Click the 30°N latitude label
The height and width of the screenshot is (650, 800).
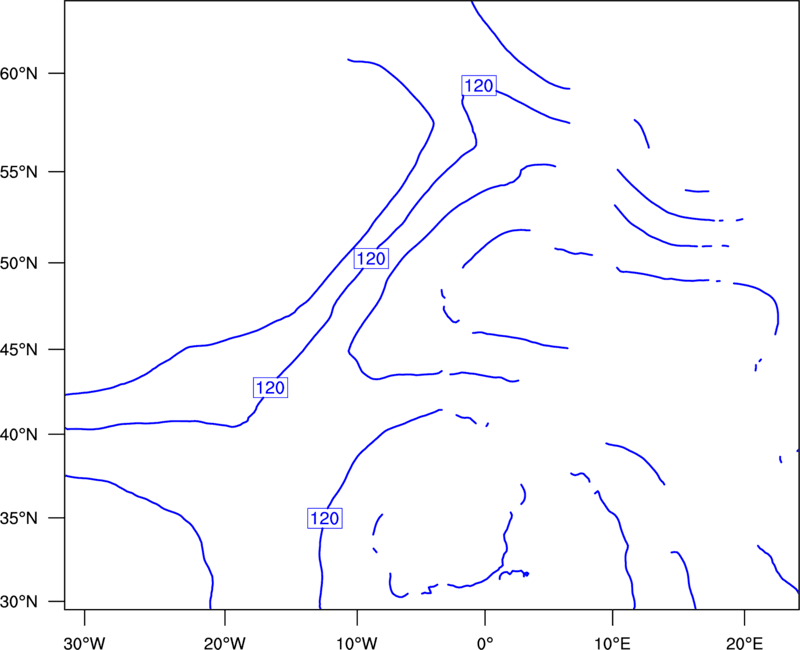click(19, 602)
